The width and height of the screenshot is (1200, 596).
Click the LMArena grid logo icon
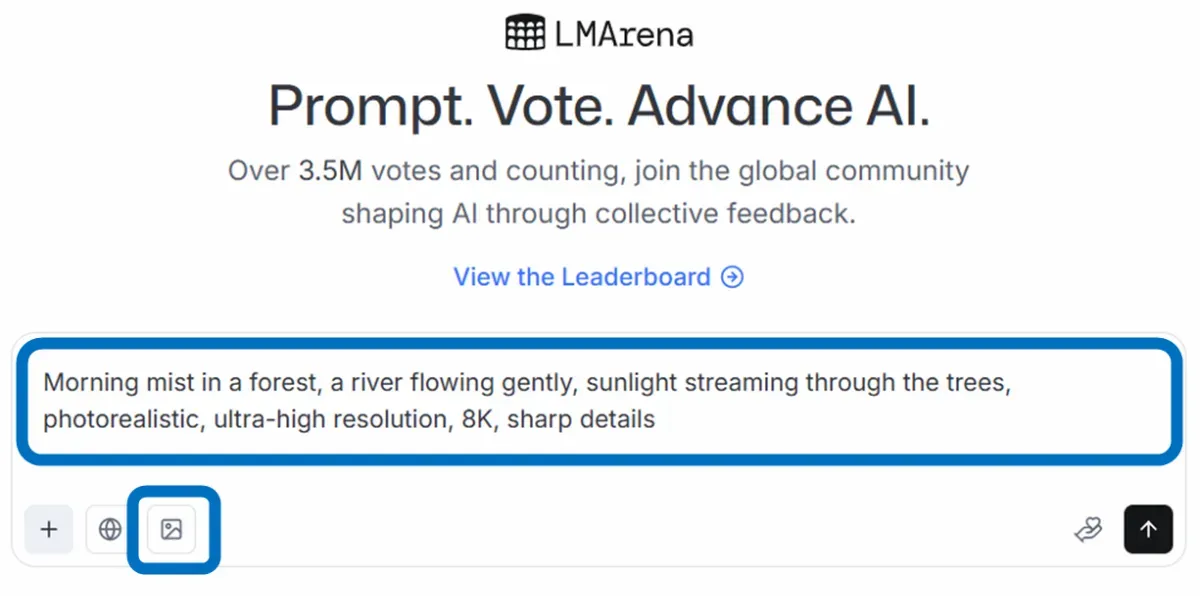pos(525,33)
